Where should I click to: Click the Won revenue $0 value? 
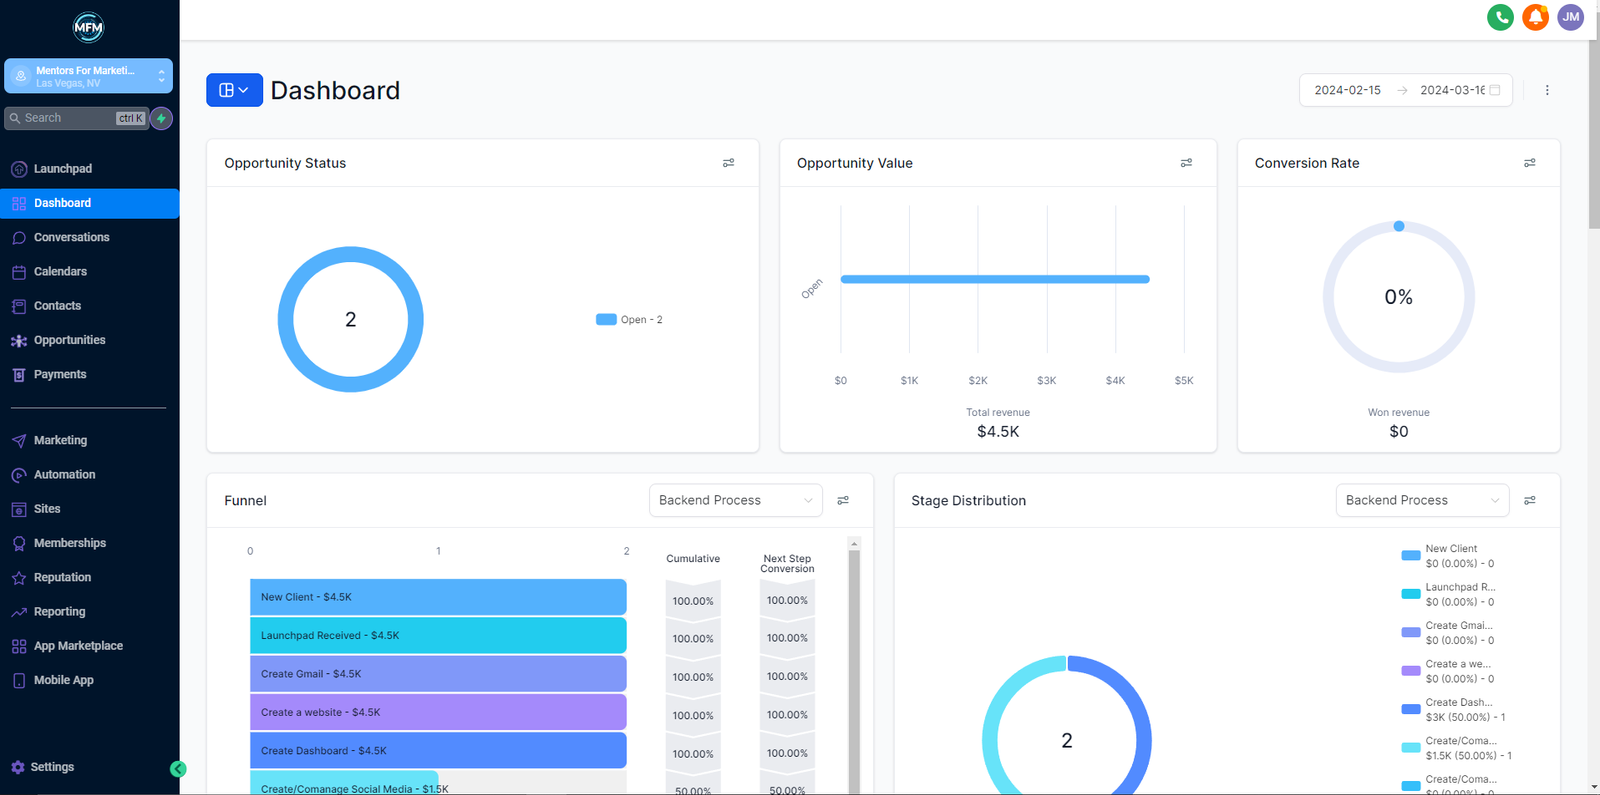1398,432
